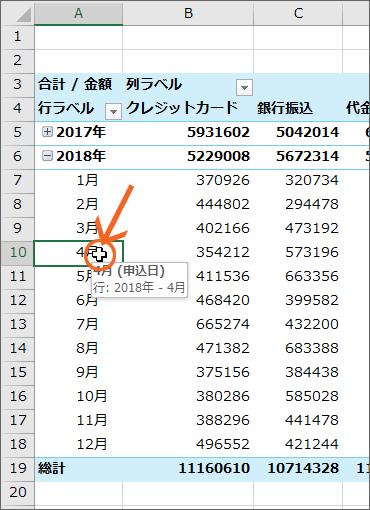Click cell value 399582
Image resolution: width=370 pixels, height=510 pixels.
click(312, 300)
